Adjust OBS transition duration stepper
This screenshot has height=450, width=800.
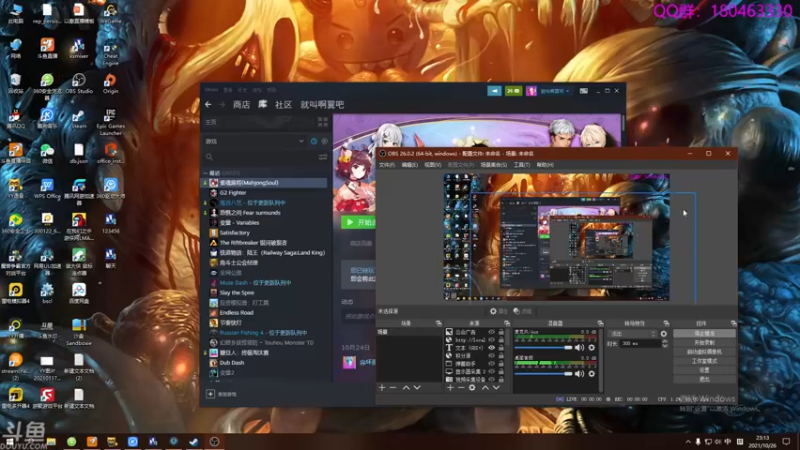pyautogui.click(x=665, y=344)
